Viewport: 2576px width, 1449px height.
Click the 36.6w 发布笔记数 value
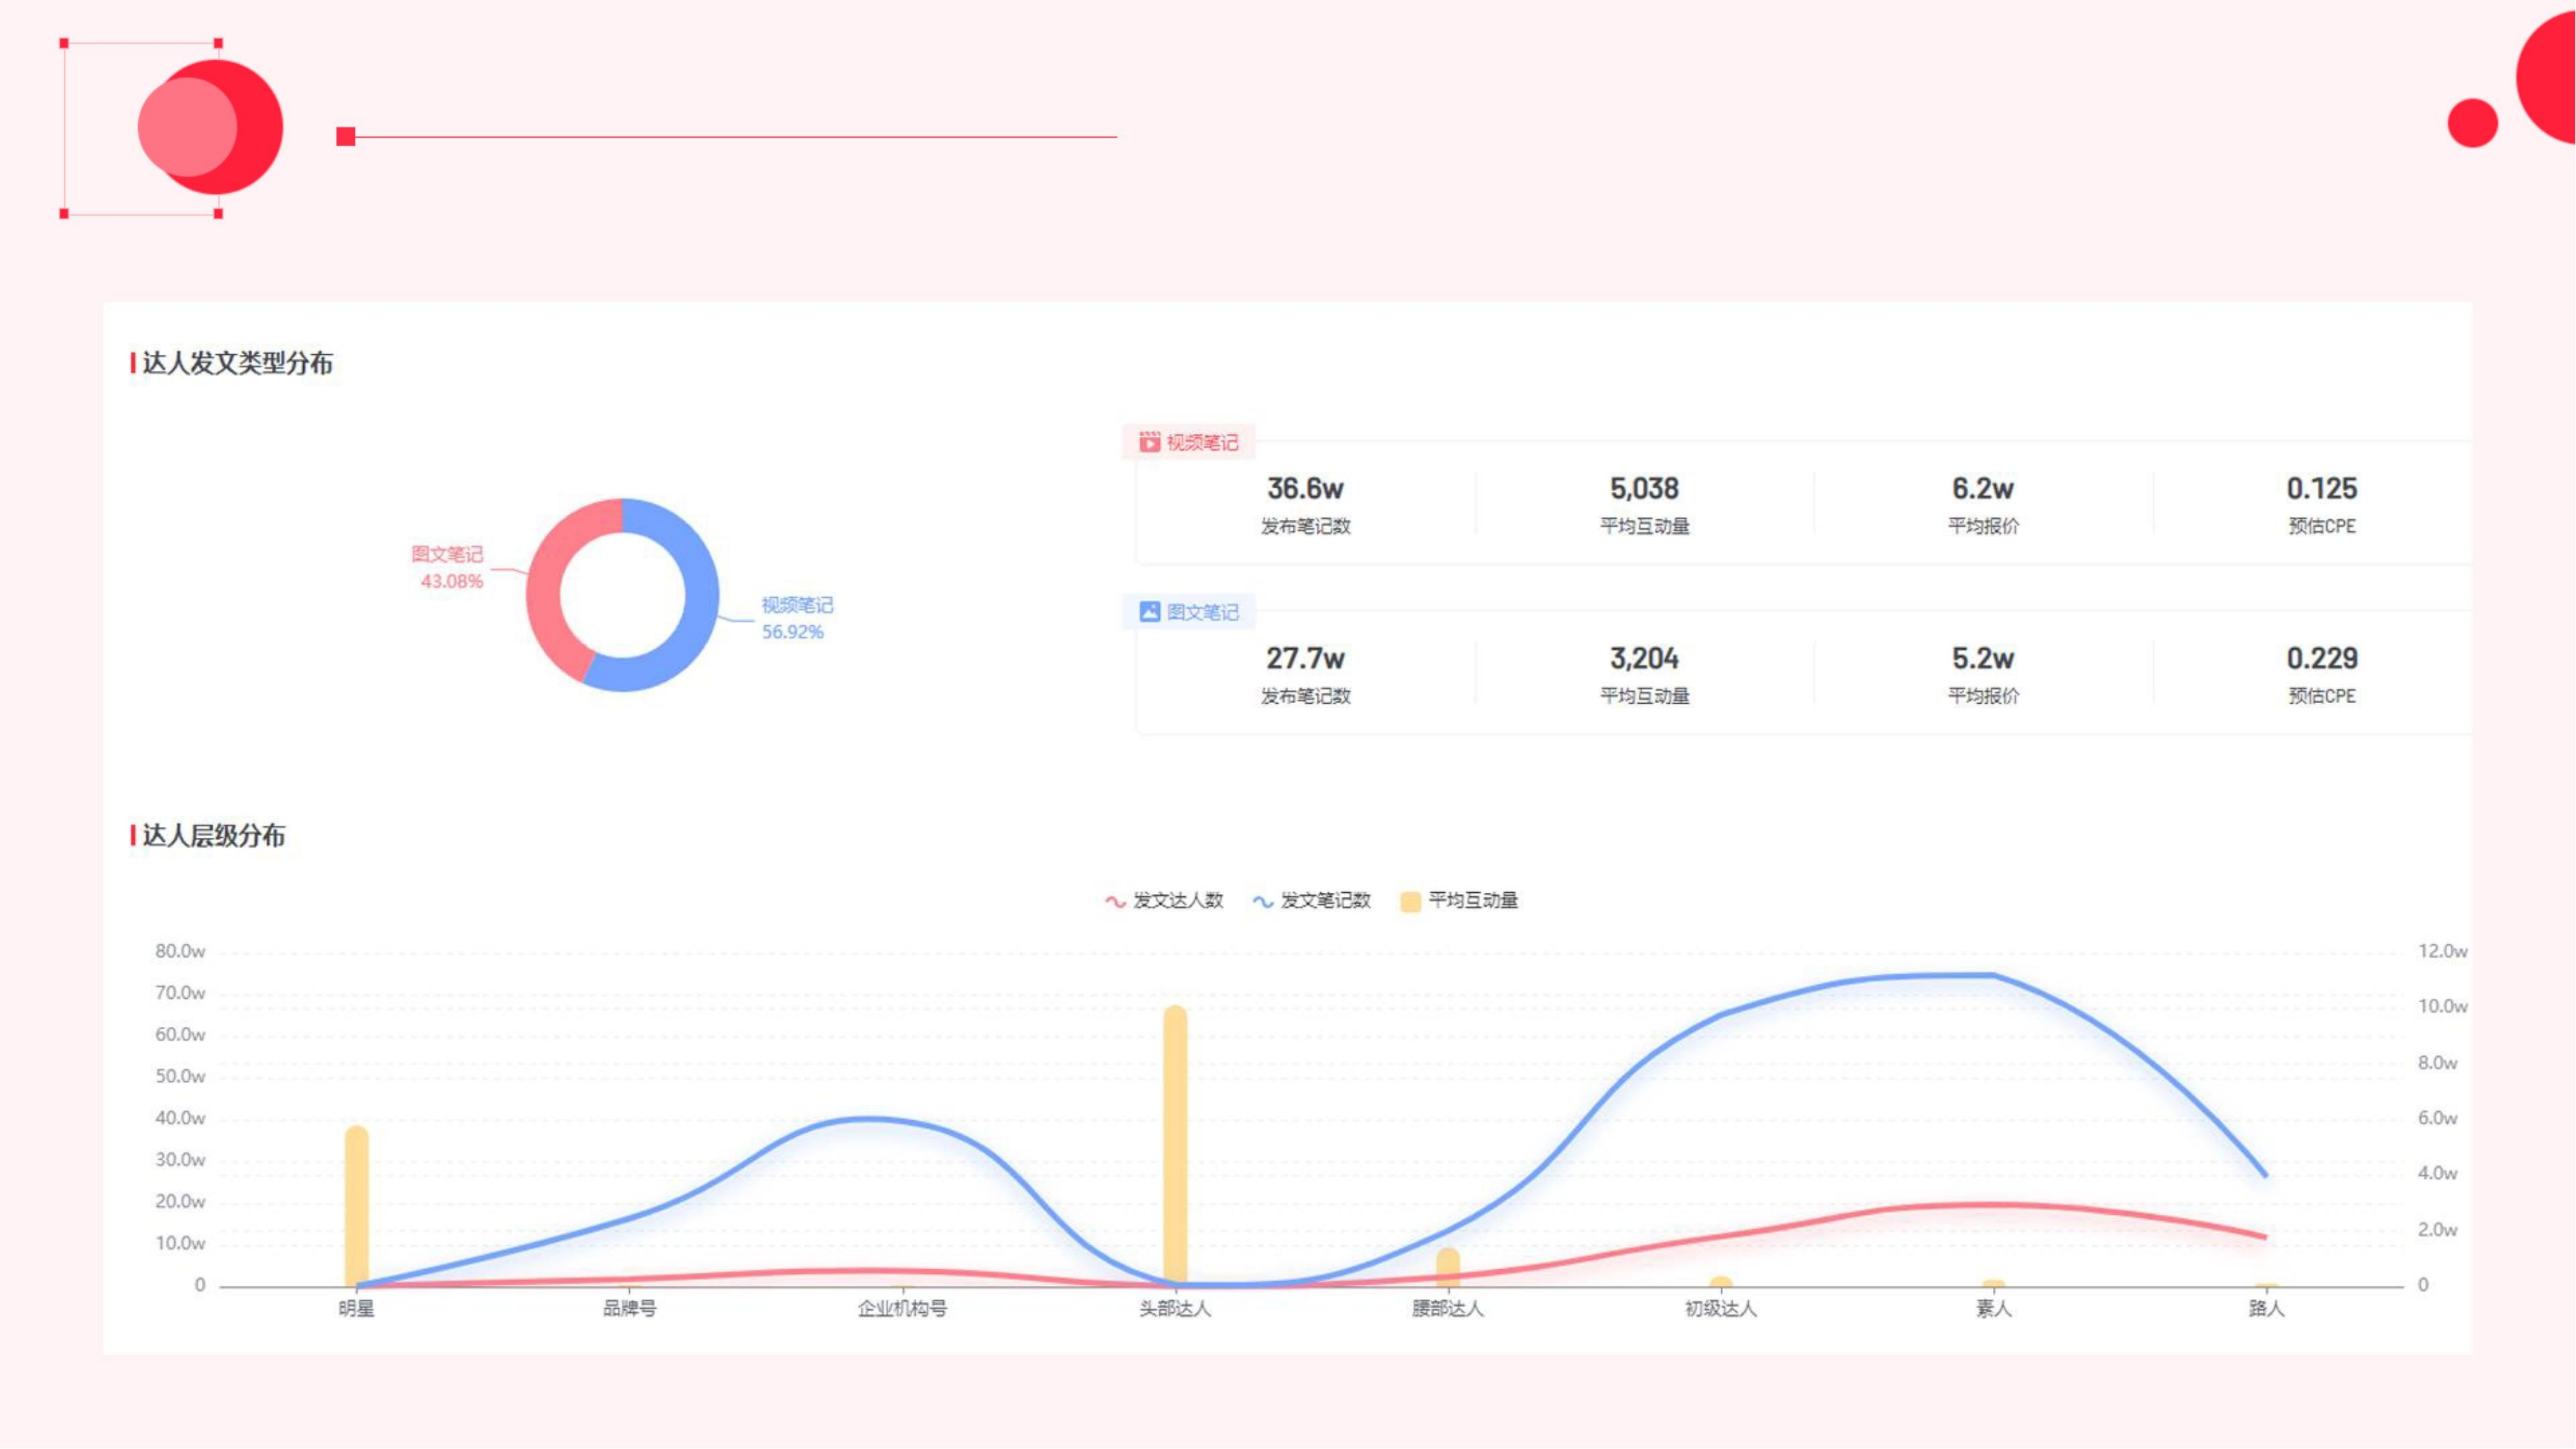(1305, 489)
